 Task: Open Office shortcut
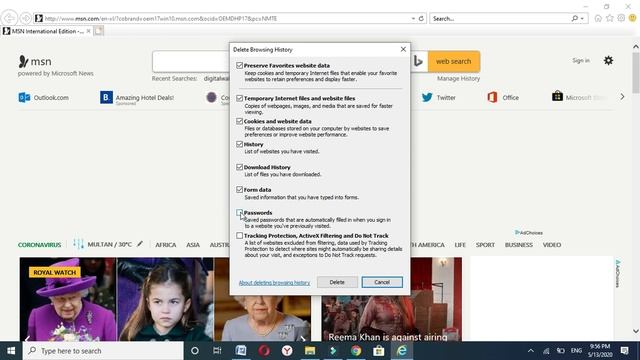tap(503, 98)
